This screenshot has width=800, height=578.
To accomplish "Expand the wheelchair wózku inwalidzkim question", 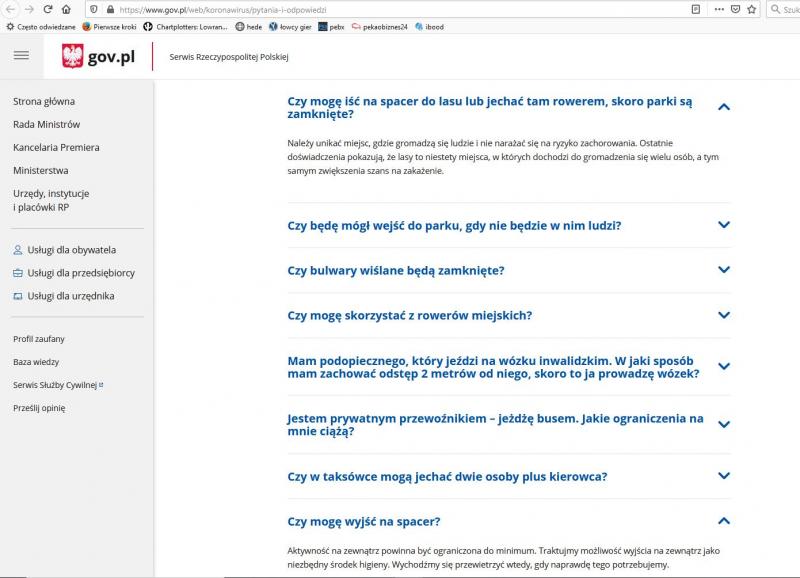I will pos(724,367).
